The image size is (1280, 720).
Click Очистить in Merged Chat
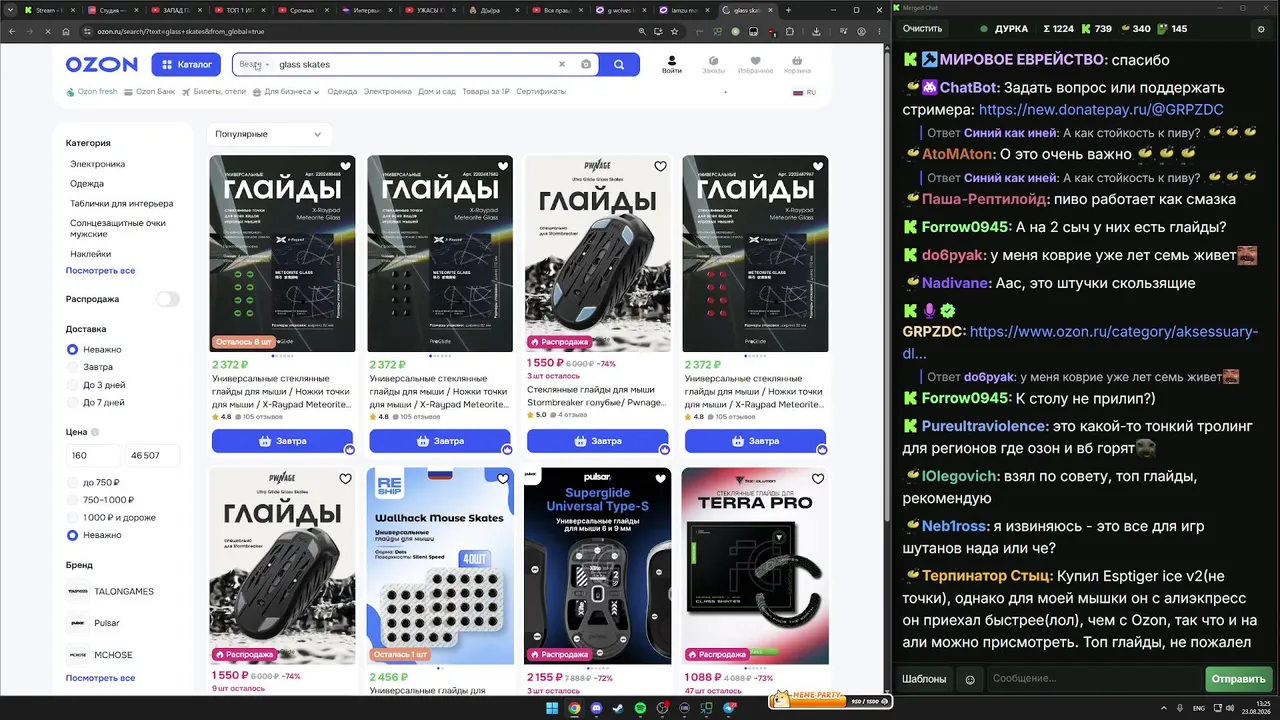click(922, 29)
